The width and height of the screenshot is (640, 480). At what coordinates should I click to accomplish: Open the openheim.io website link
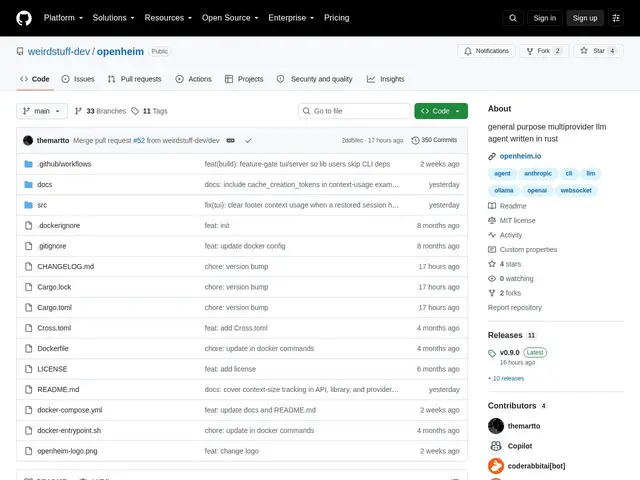520,156
